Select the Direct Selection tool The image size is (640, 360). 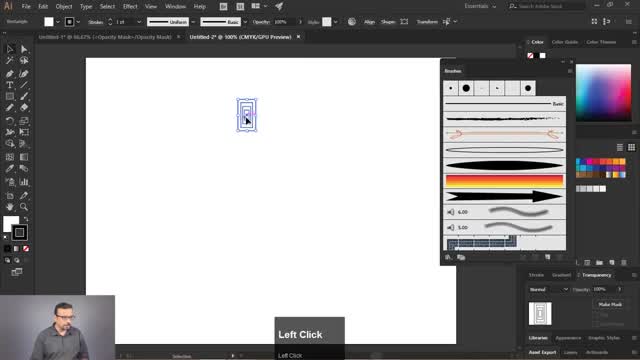point(24,49)
